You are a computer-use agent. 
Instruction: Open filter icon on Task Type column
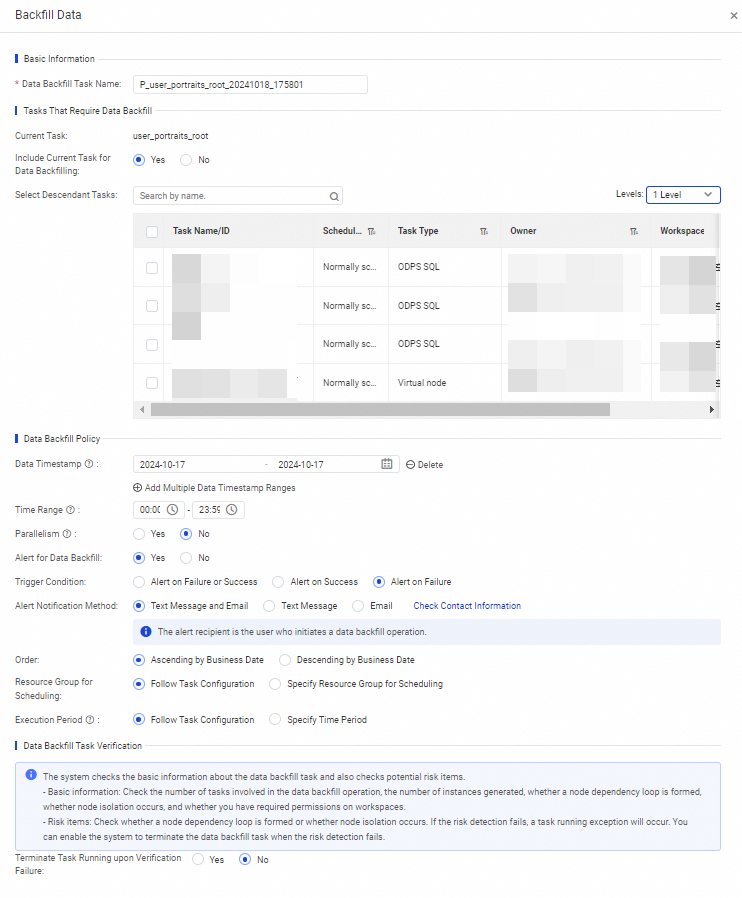[484, 231]
